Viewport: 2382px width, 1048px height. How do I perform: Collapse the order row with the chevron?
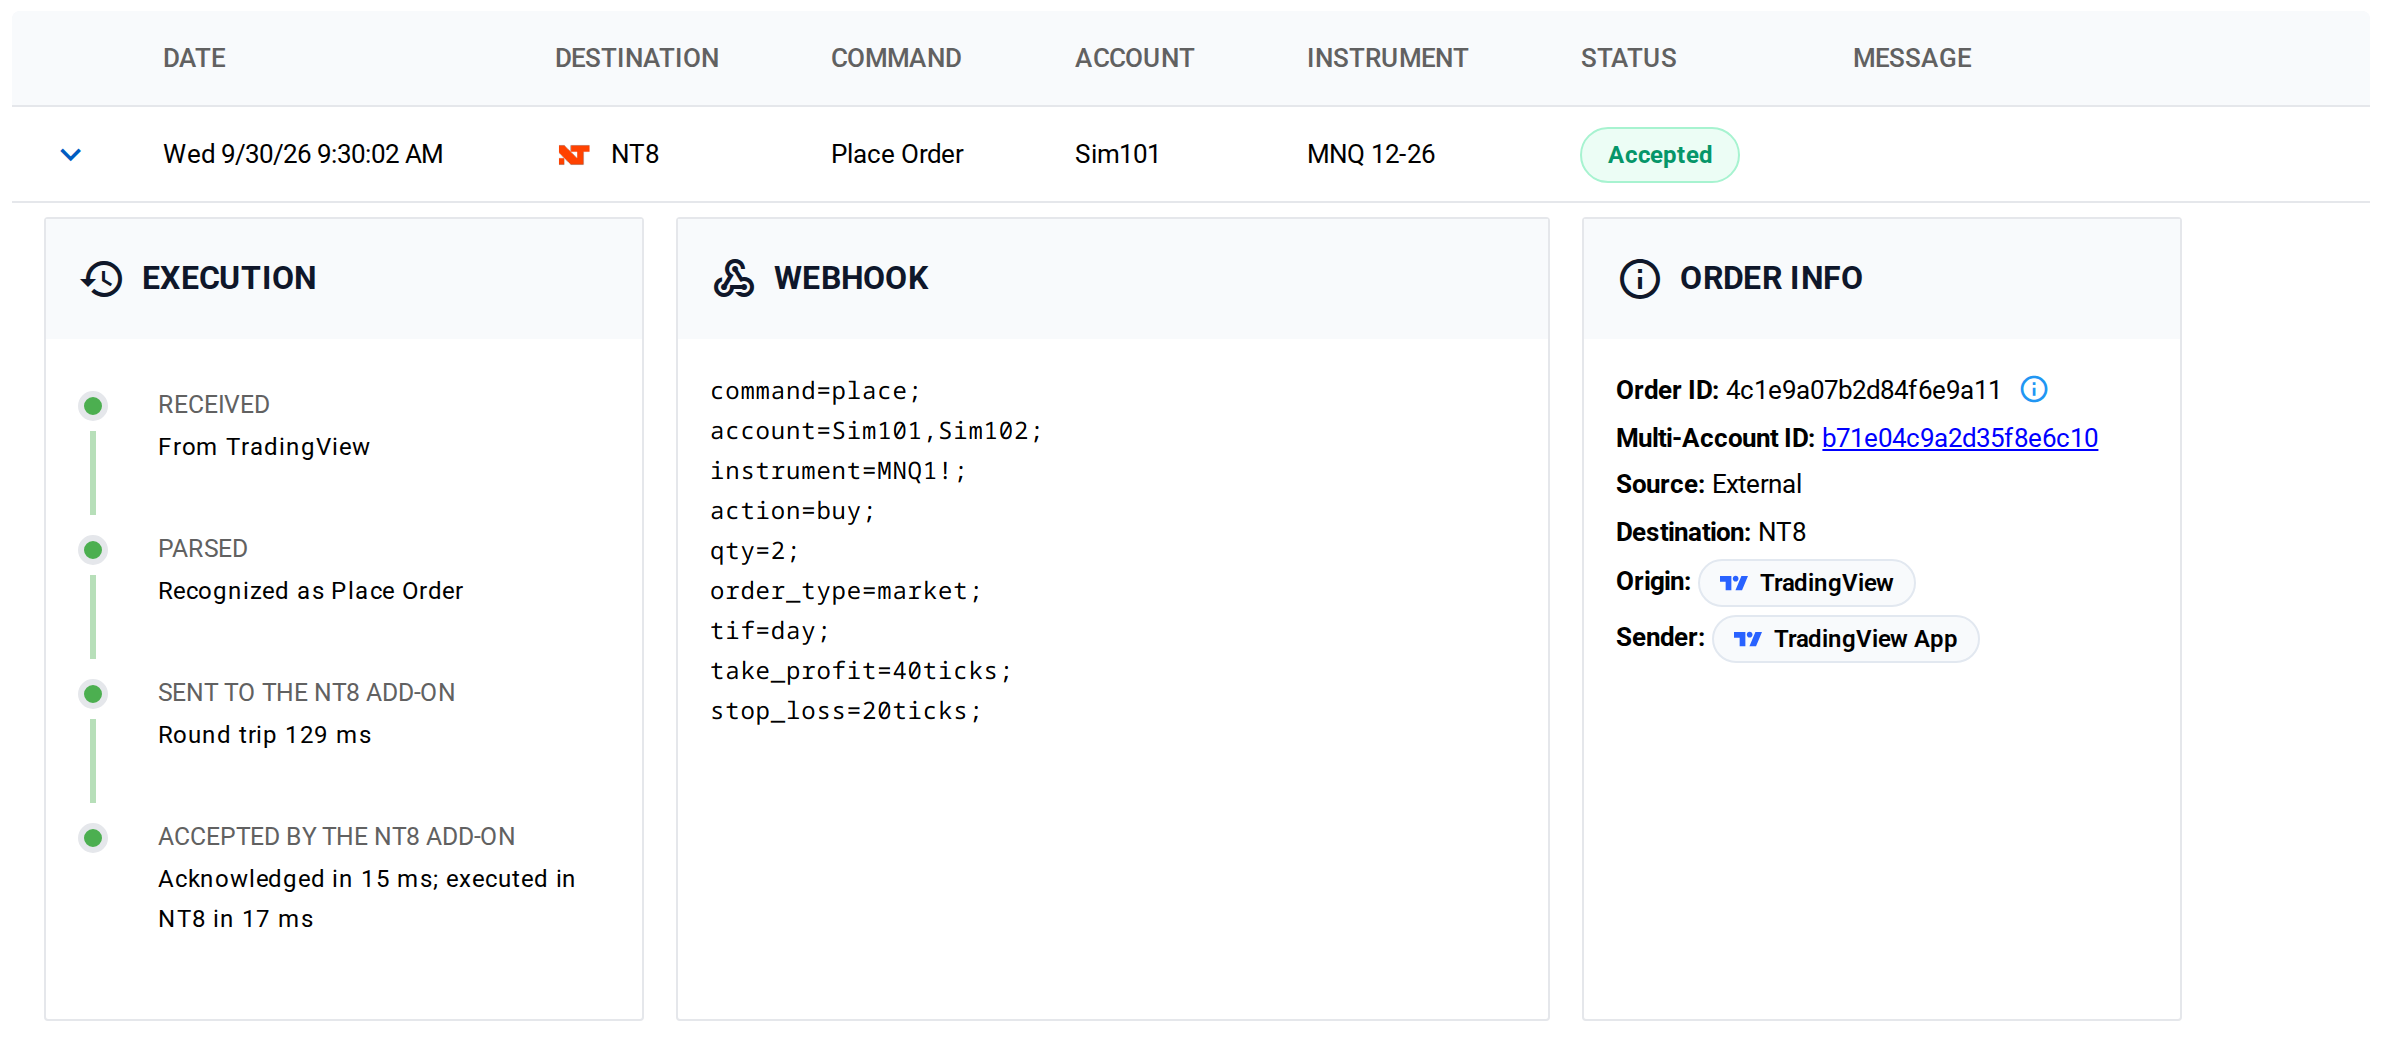pyautogui.click(x=70, y=154)
